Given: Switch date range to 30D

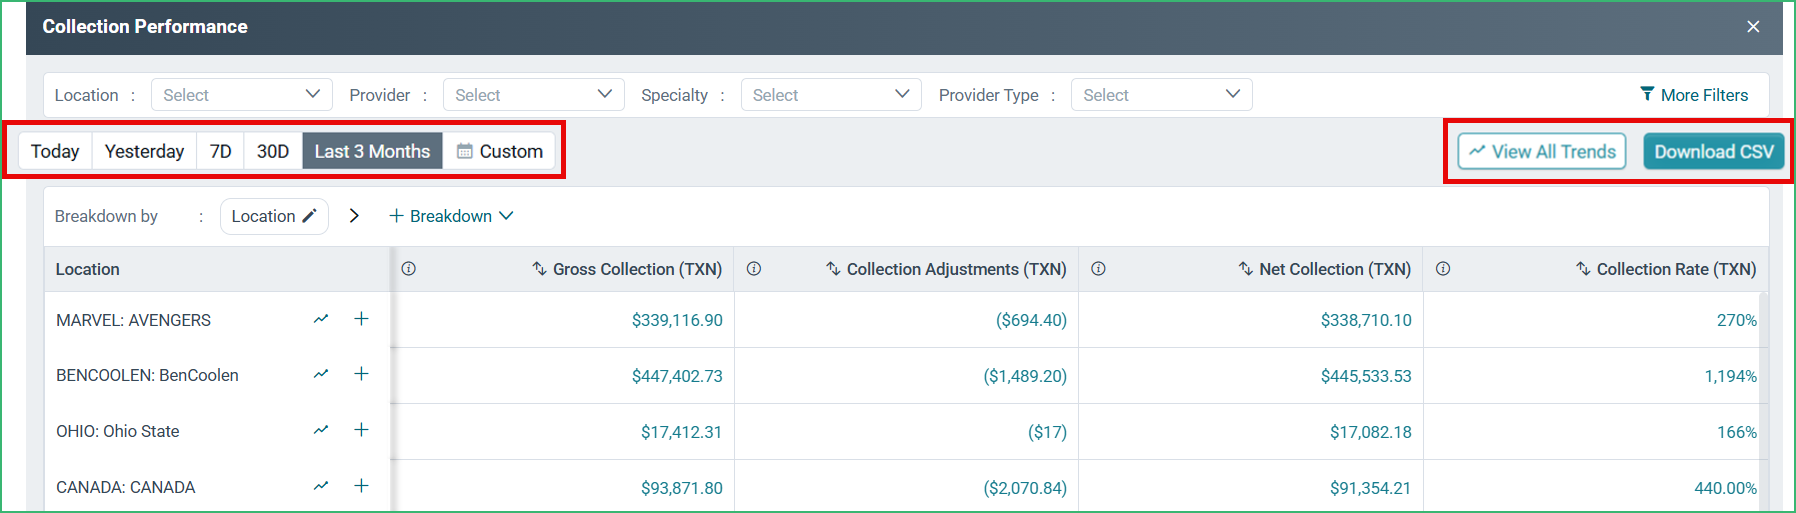Looking at the screenshot, I should pos(273,151).
